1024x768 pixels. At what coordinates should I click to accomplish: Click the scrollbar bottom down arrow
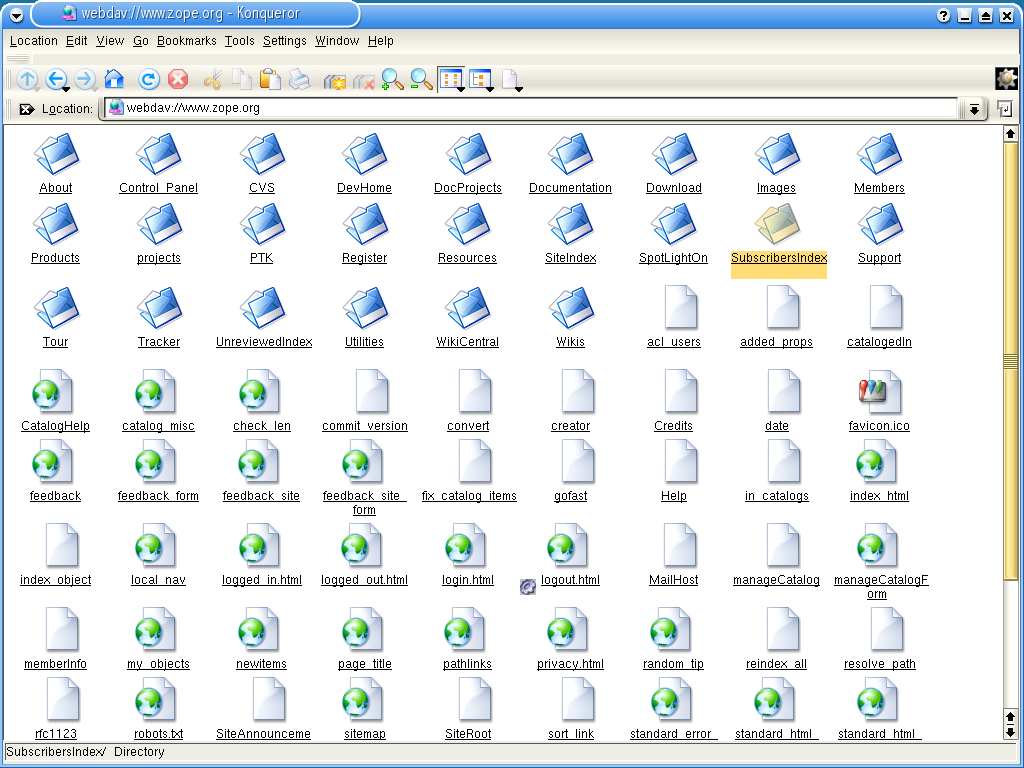pyautogui.click(x=1010, y=732)
